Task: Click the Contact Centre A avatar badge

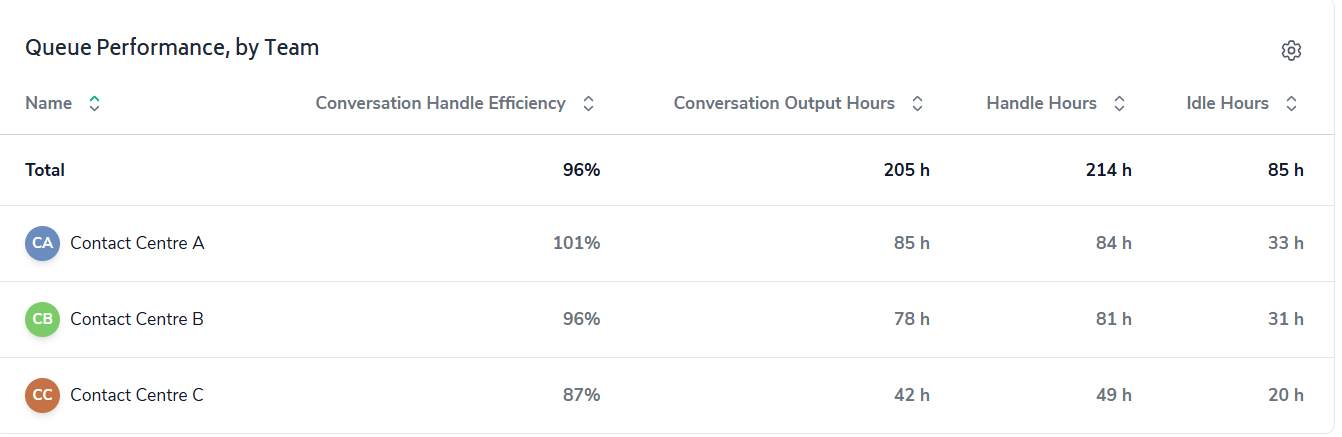Action: (42, 243)
